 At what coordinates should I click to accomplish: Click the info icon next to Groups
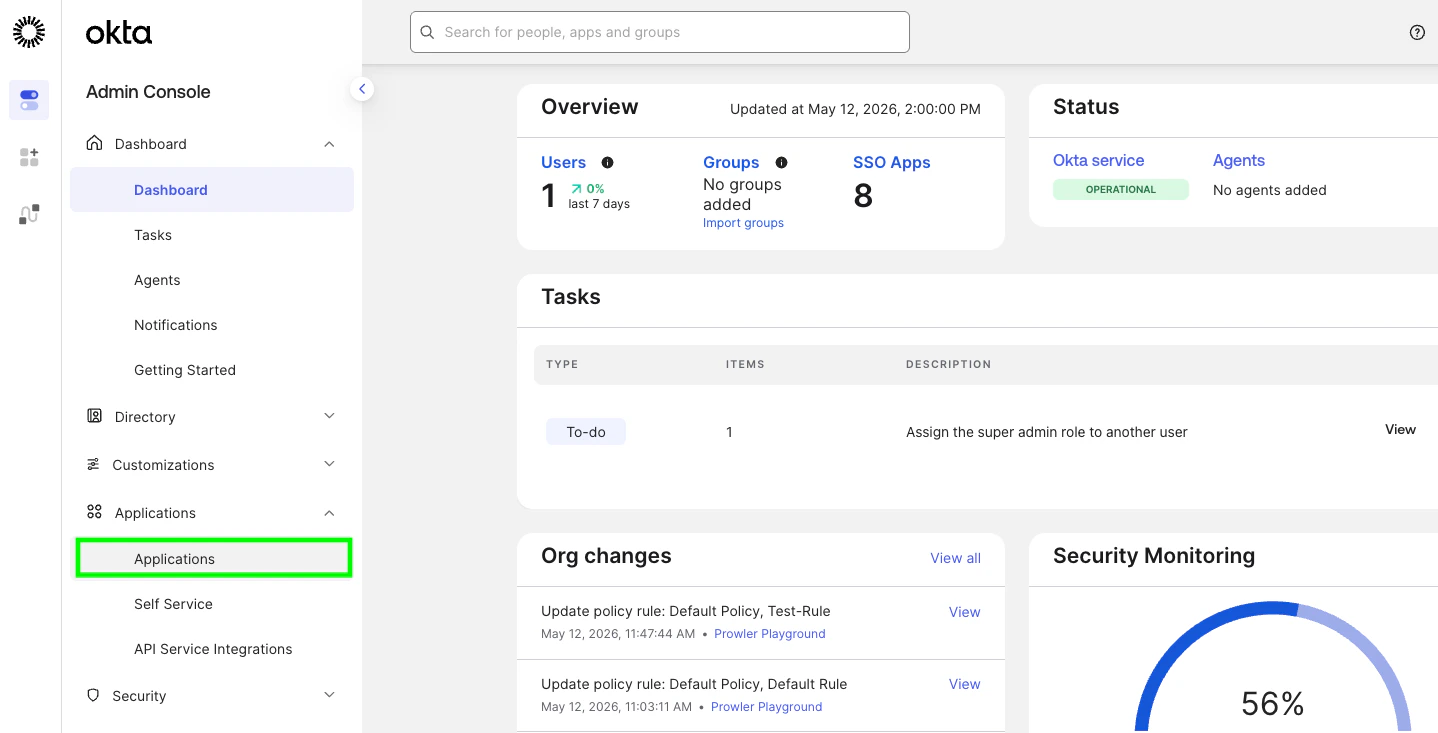[x=782, y=162]
